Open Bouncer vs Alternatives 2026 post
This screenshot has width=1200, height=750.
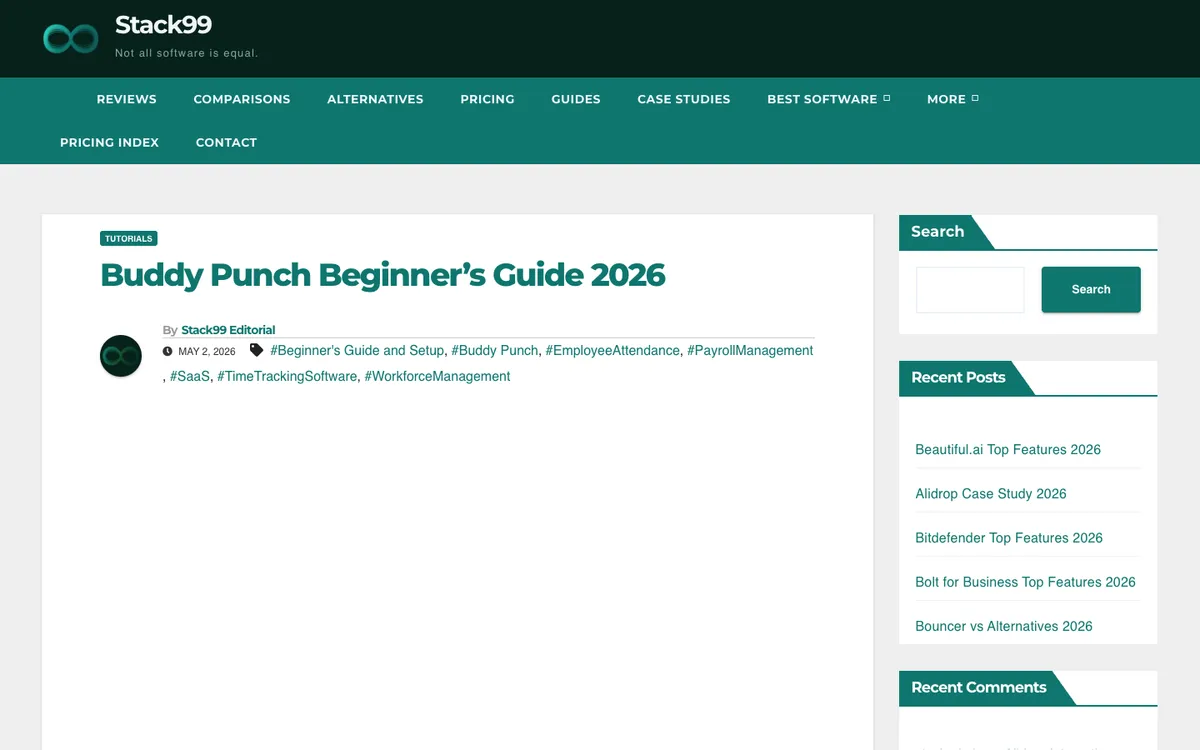pyautogui.click(x=1004, y=626)
